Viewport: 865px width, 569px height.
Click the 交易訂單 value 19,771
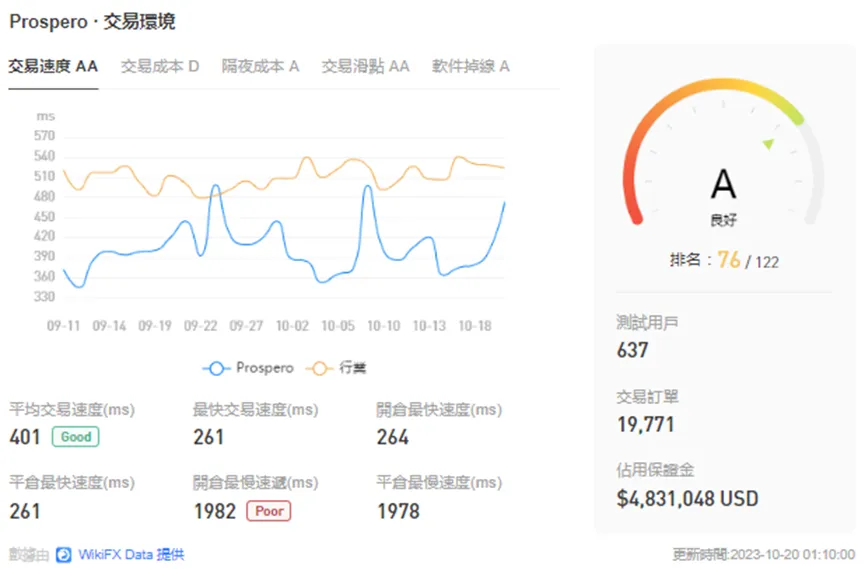pyautogui.click(x=645, y=424)
